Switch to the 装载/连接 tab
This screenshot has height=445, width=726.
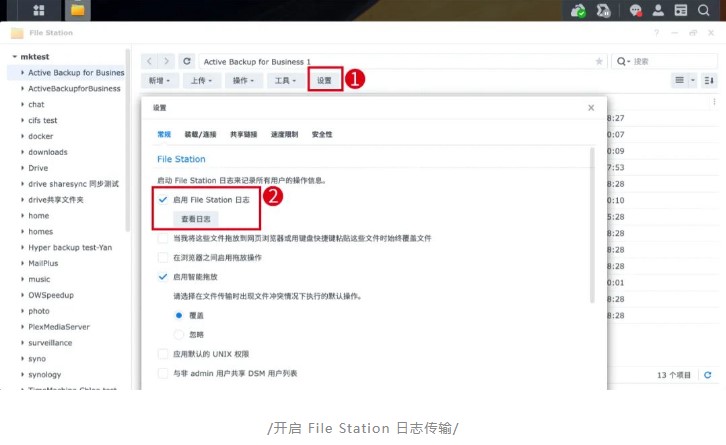tap(200, 134)
